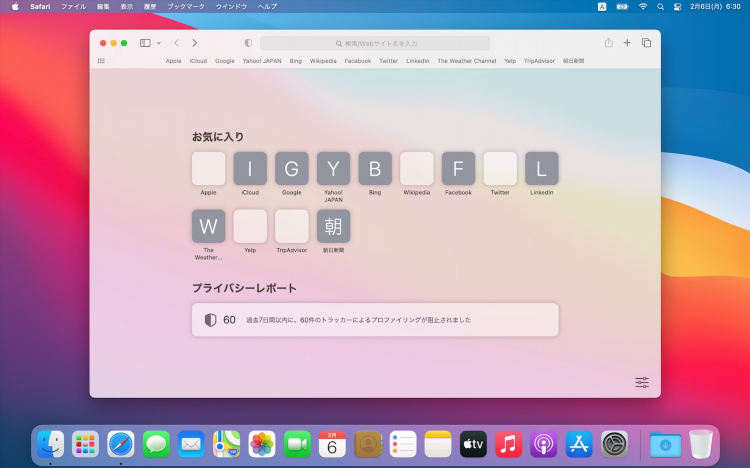The width and height of the screenshot is (750, 468).
Task: Open the Privacy Report shield in toolbar
Action: click(x=248, y=43)
